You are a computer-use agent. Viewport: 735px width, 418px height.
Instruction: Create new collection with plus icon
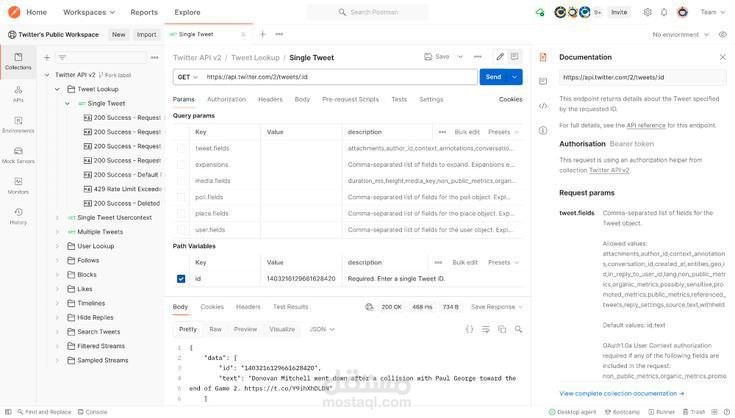[x=47, y=58]
